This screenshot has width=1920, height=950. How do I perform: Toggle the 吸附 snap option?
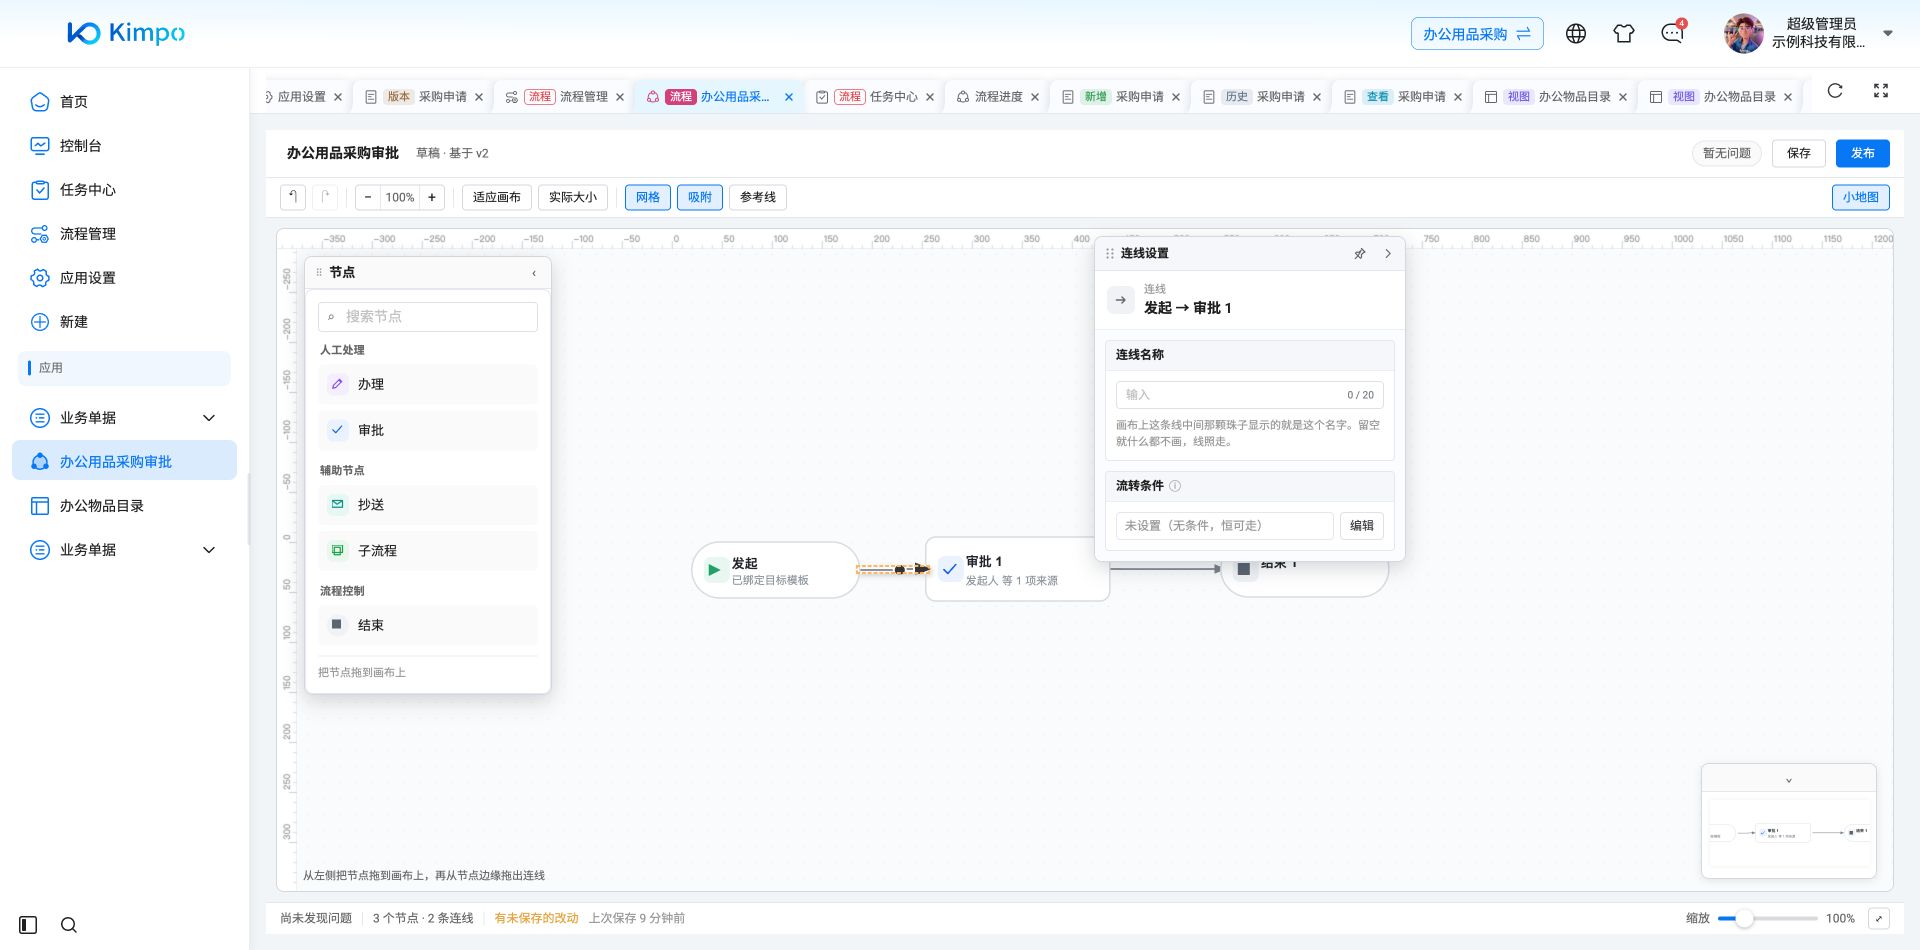pos(700,197)
